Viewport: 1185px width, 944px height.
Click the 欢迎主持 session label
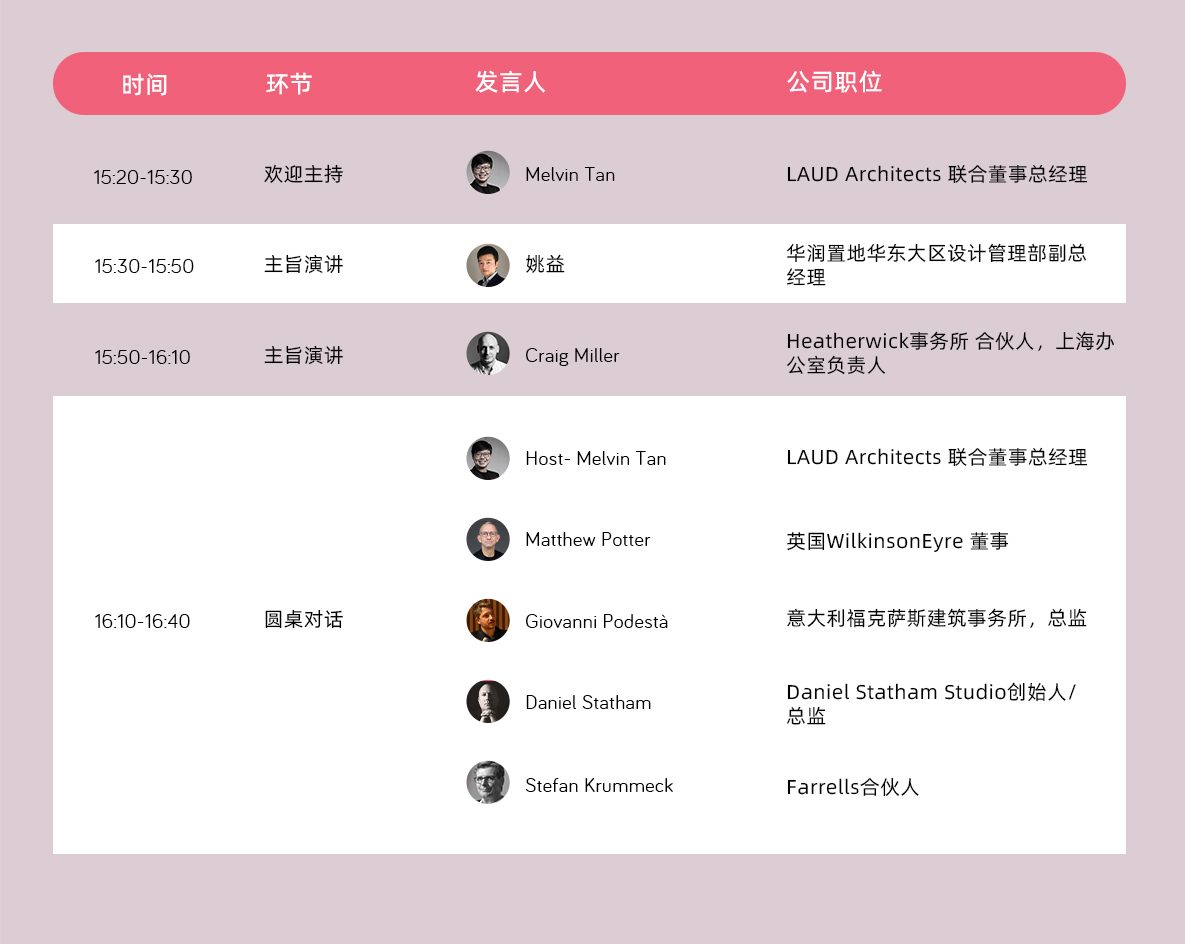303,174
